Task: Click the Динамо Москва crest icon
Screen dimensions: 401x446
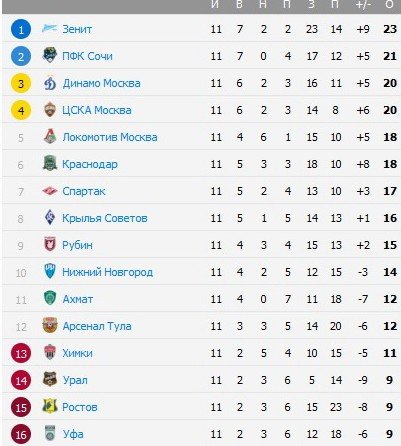Action: [50, 83]
